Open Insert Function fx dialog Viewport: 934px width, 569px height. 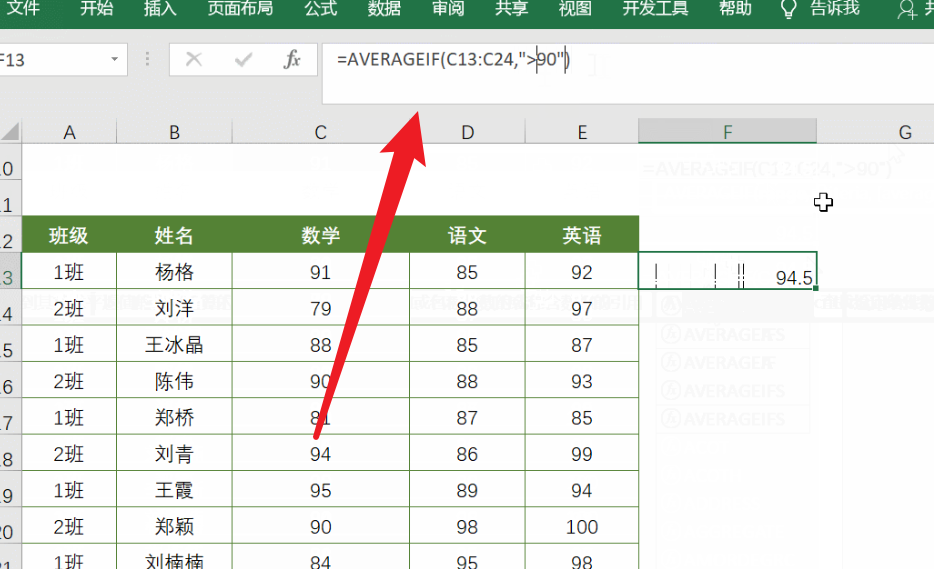pos(292,59)
